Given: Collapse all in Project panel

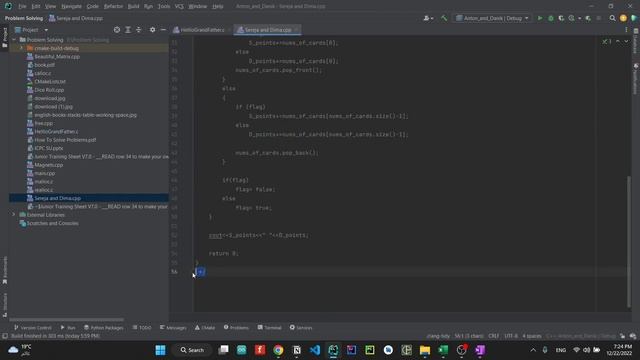Looking at the screenshot, I should (138, 30).
